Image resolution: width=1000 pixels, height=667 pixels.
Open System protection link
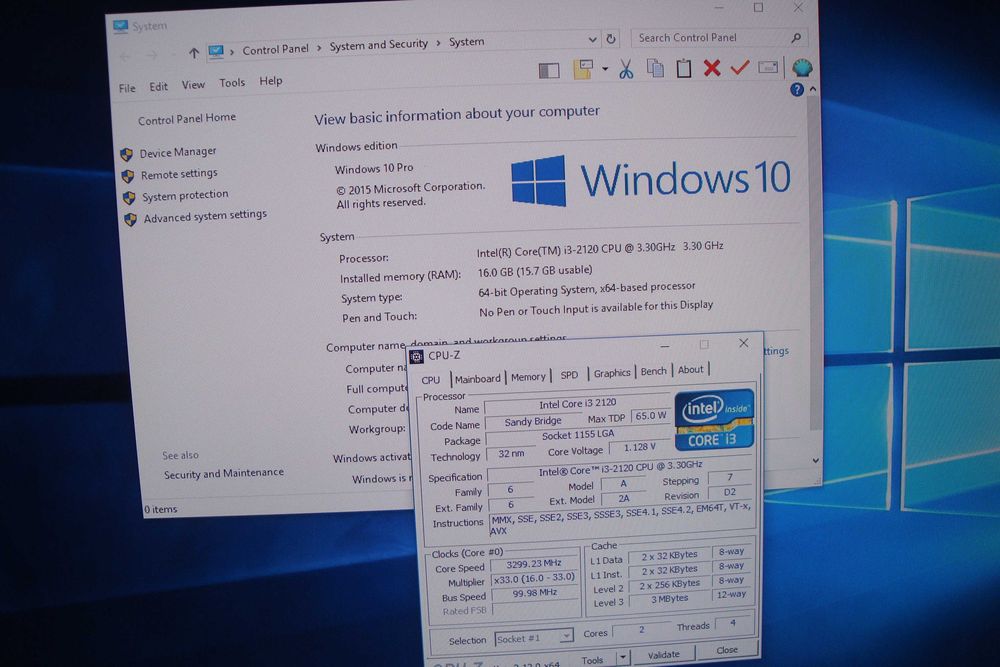coord(185,195)
